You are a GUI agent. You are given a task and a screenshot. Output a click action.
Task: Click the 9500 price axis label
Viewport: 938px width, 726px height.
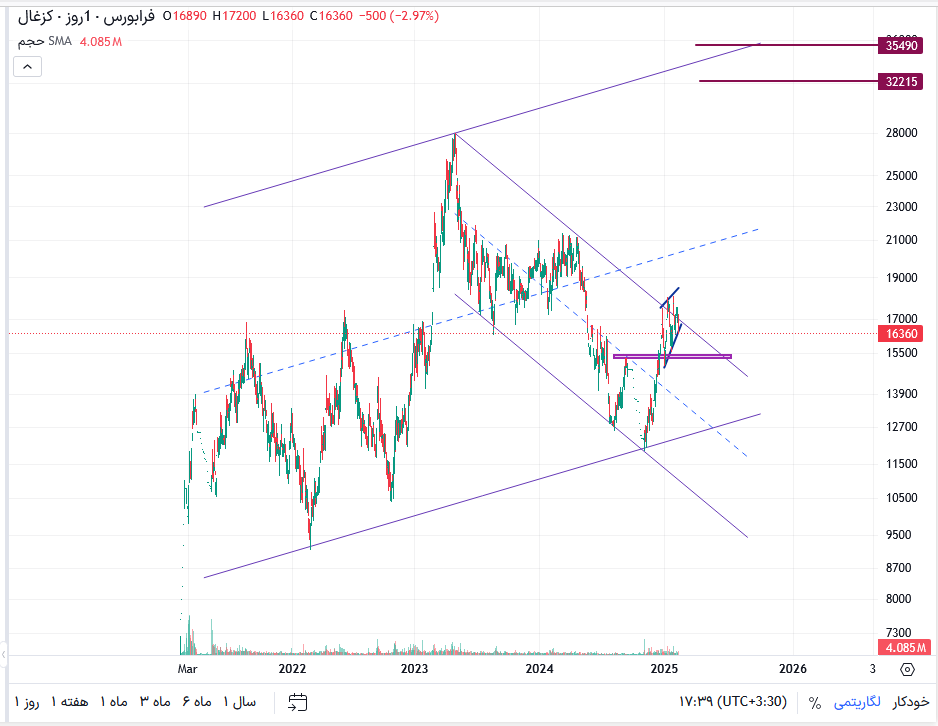coord(899,535)
